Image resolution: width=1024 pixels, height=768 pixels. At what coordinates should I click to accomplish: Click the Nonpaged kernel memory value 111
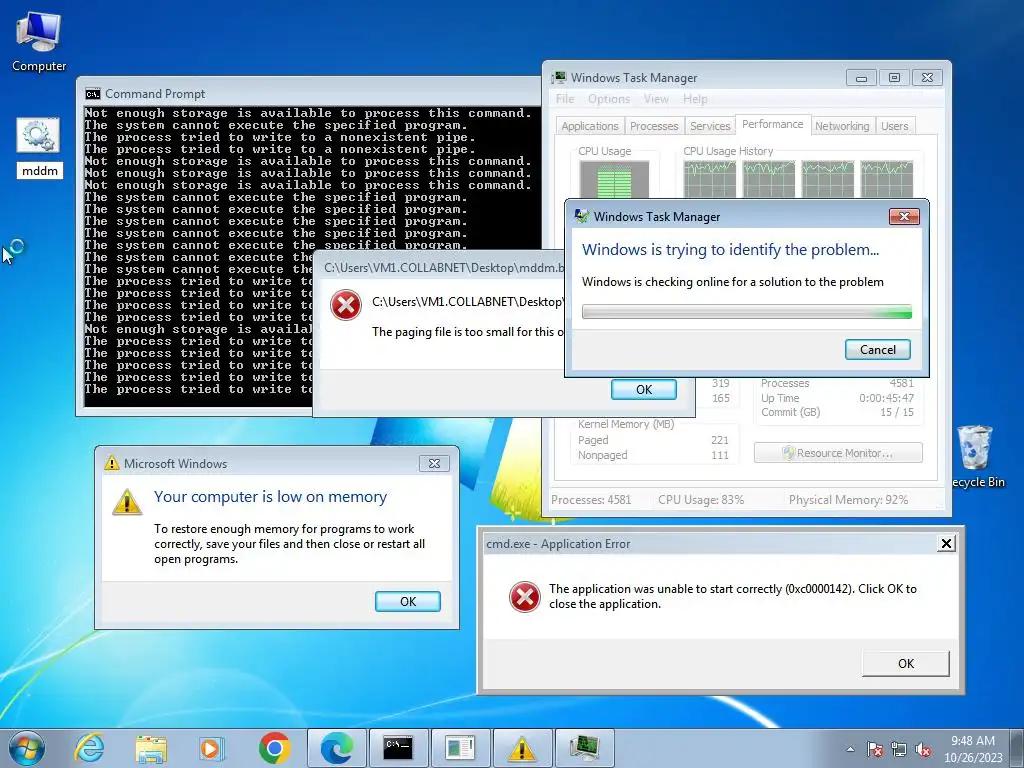(720, 455)
